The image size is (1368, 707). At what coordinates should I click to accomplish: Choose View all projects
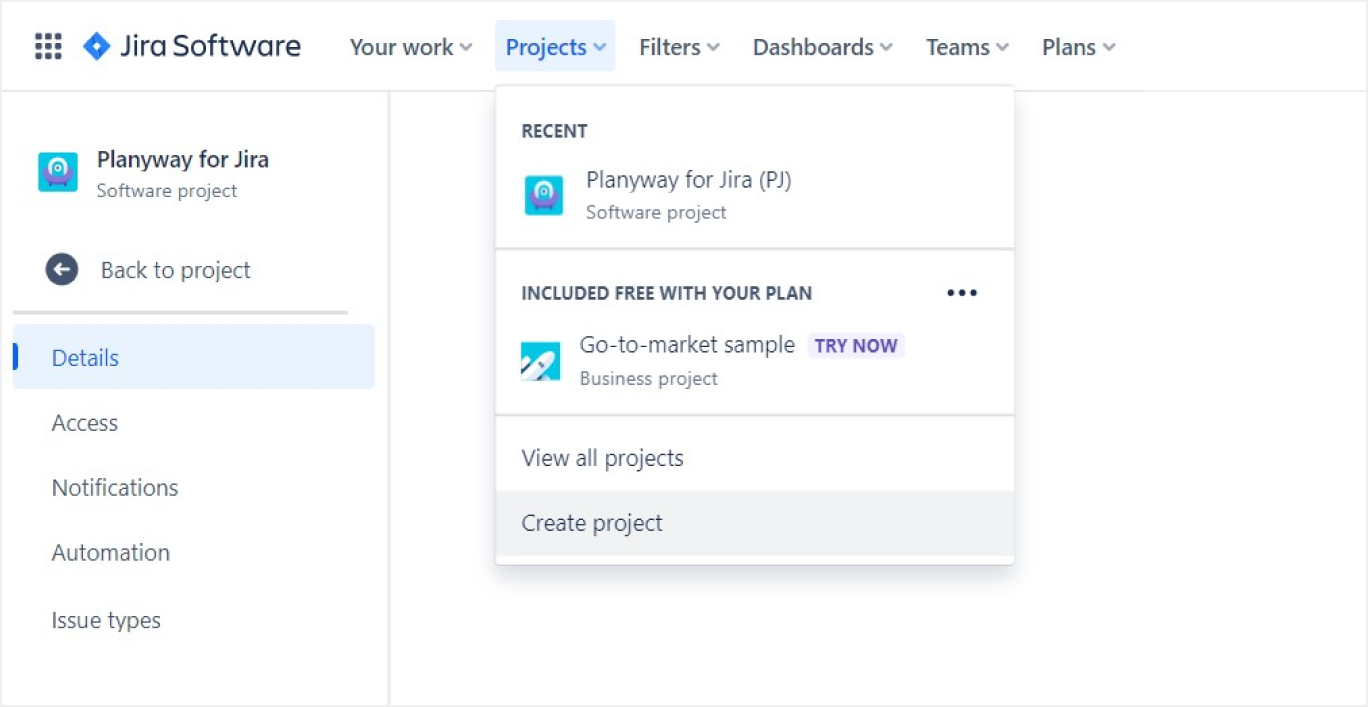pyautogui.click(x=602, y=458)
